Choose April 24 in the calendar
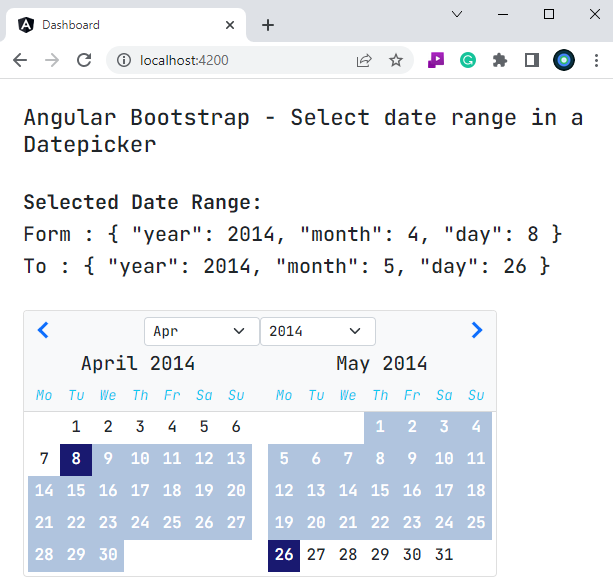 coord(140,522)
